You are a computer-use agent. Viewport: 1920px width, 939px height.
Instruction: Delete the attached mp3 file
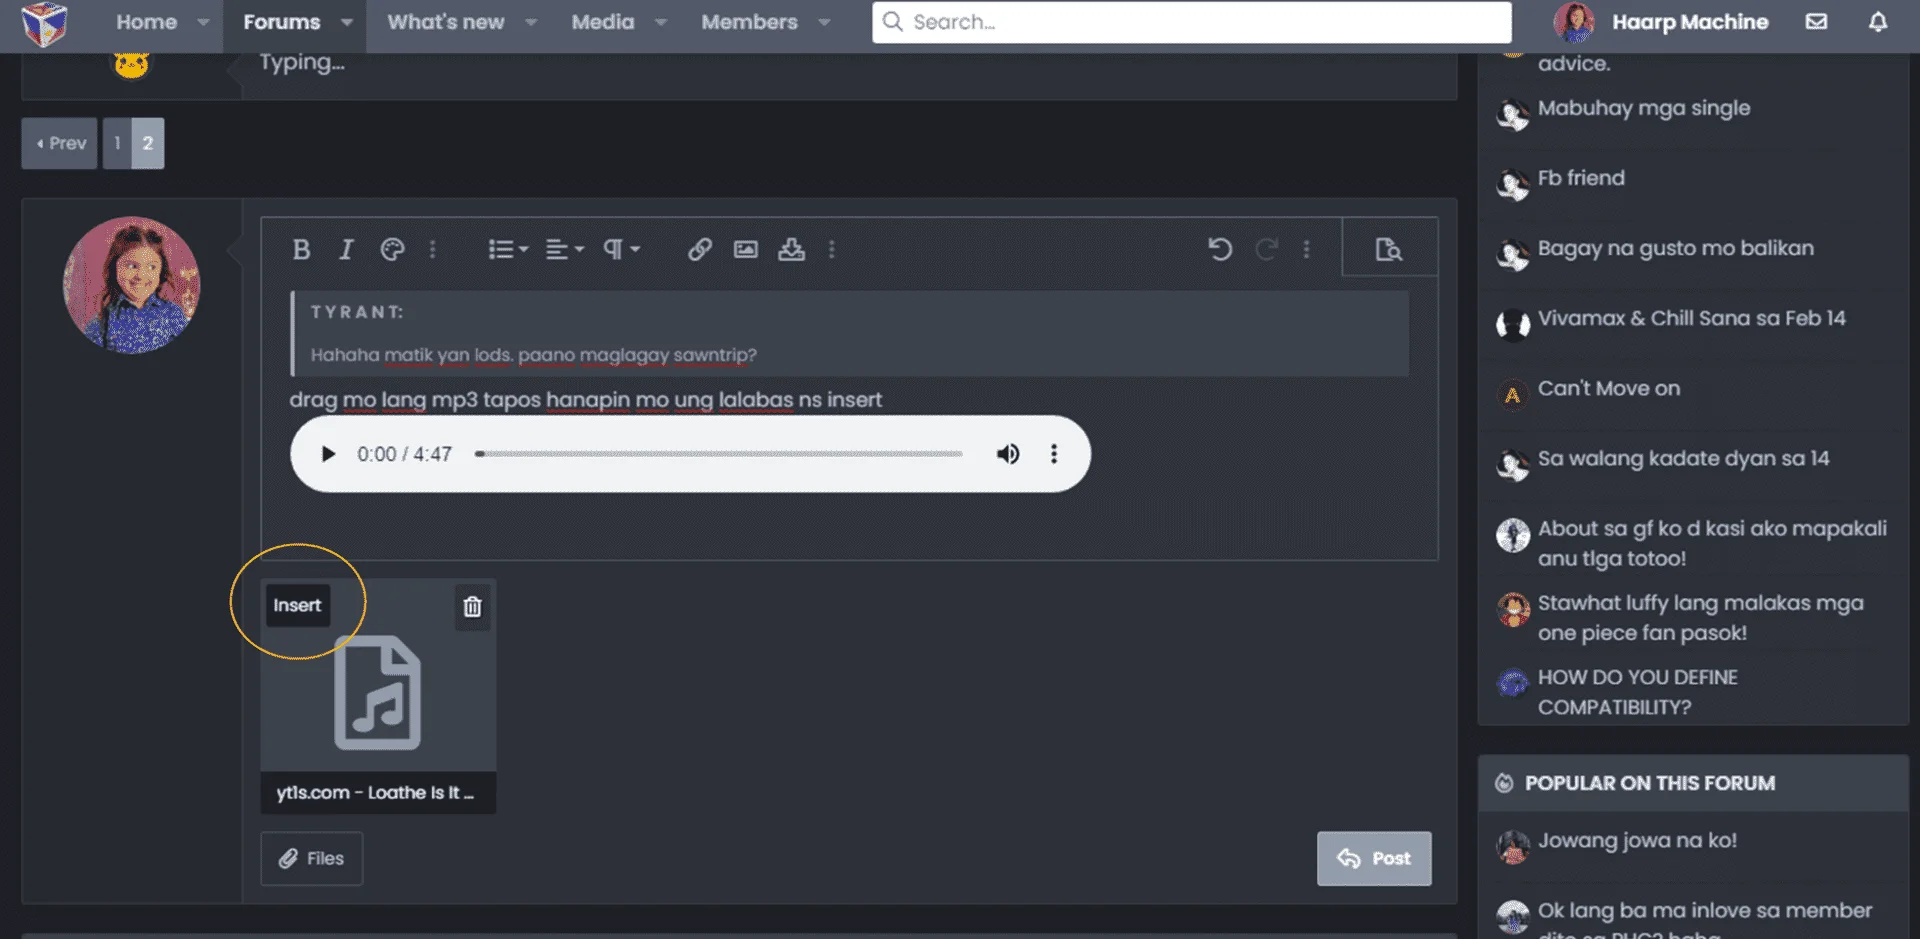click(x=472, y=607)
